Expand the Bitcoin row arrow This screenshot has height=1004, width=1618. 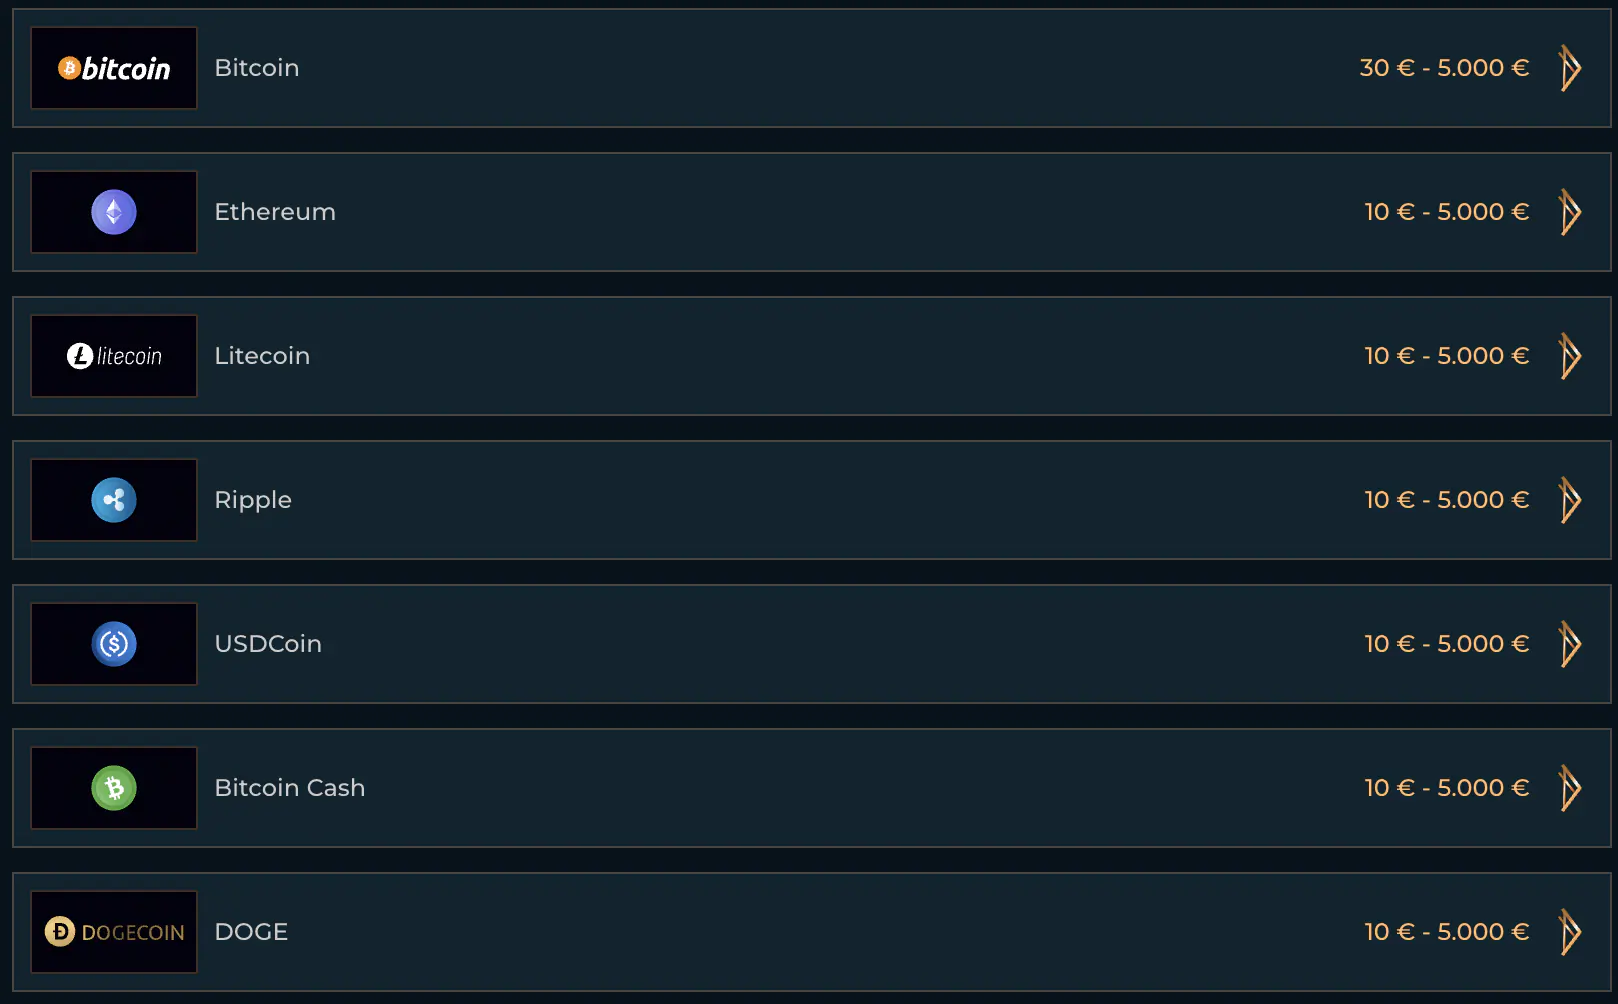point(1570,68)
